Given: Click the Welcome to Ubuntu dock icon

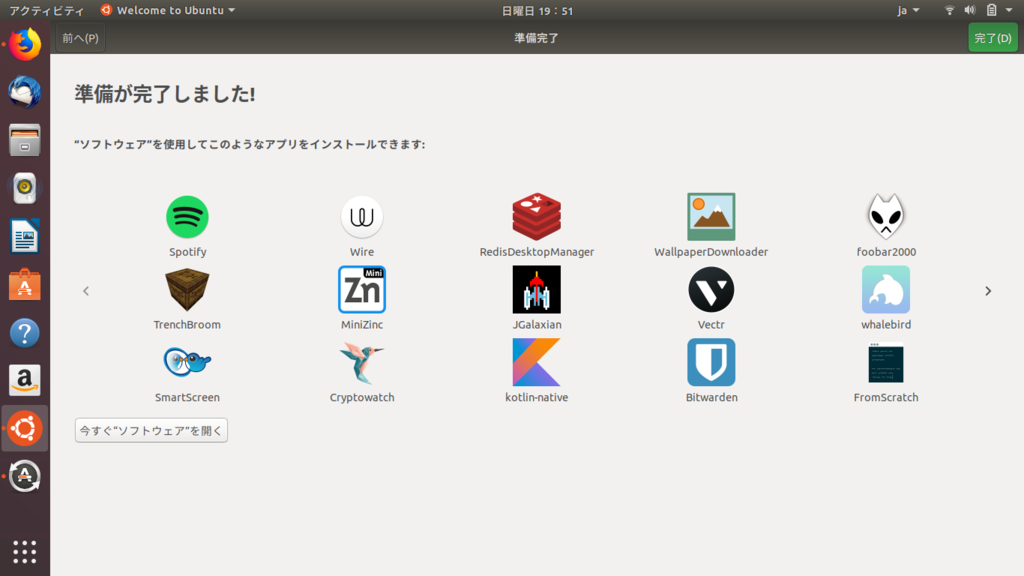Looking at the screenshot, I should click(25, 428).
